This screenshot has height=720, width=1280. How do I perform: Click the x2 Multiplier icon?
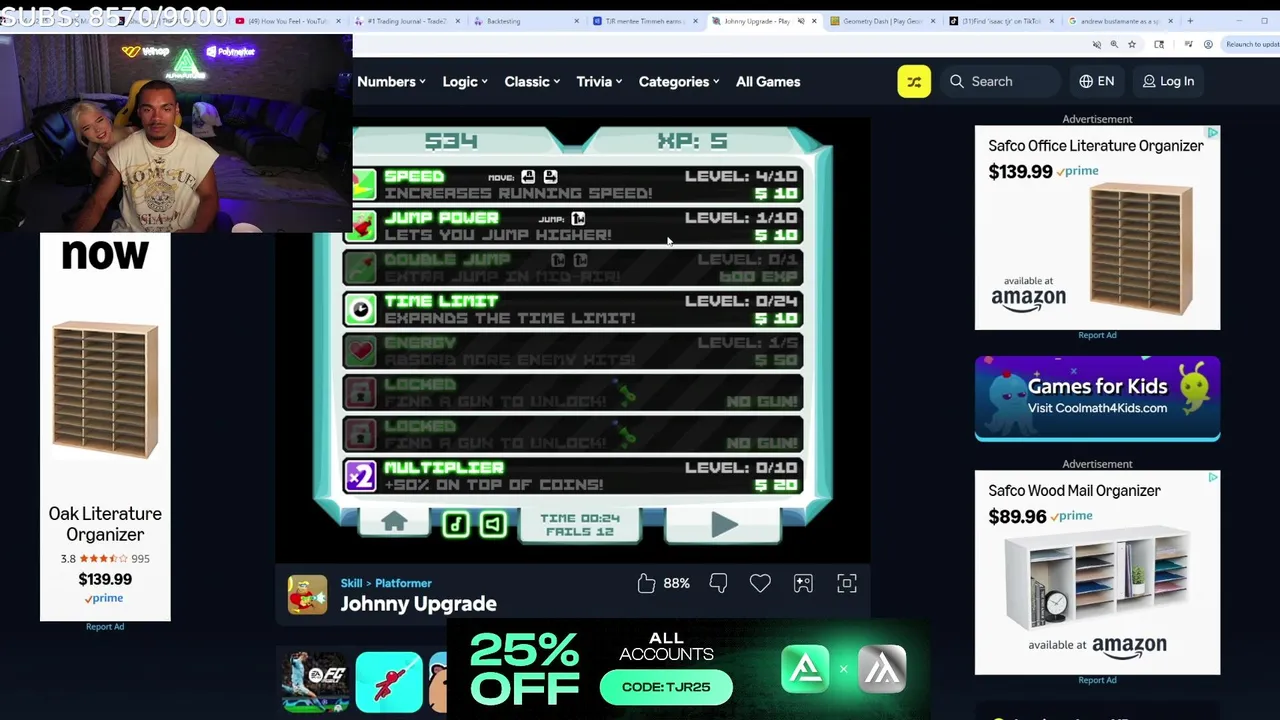361,477
